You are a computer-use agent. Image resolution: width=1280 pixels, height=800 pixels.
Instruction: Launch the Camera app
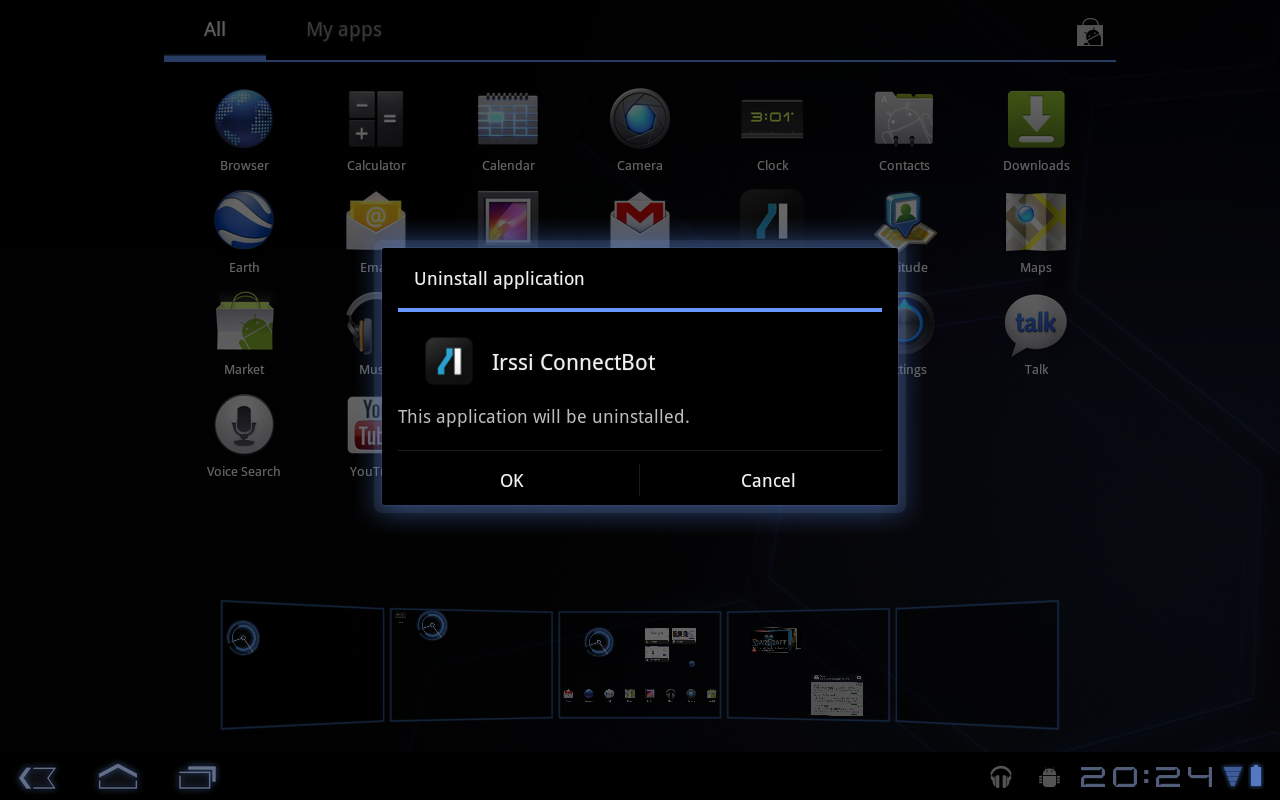coord(640,118)
